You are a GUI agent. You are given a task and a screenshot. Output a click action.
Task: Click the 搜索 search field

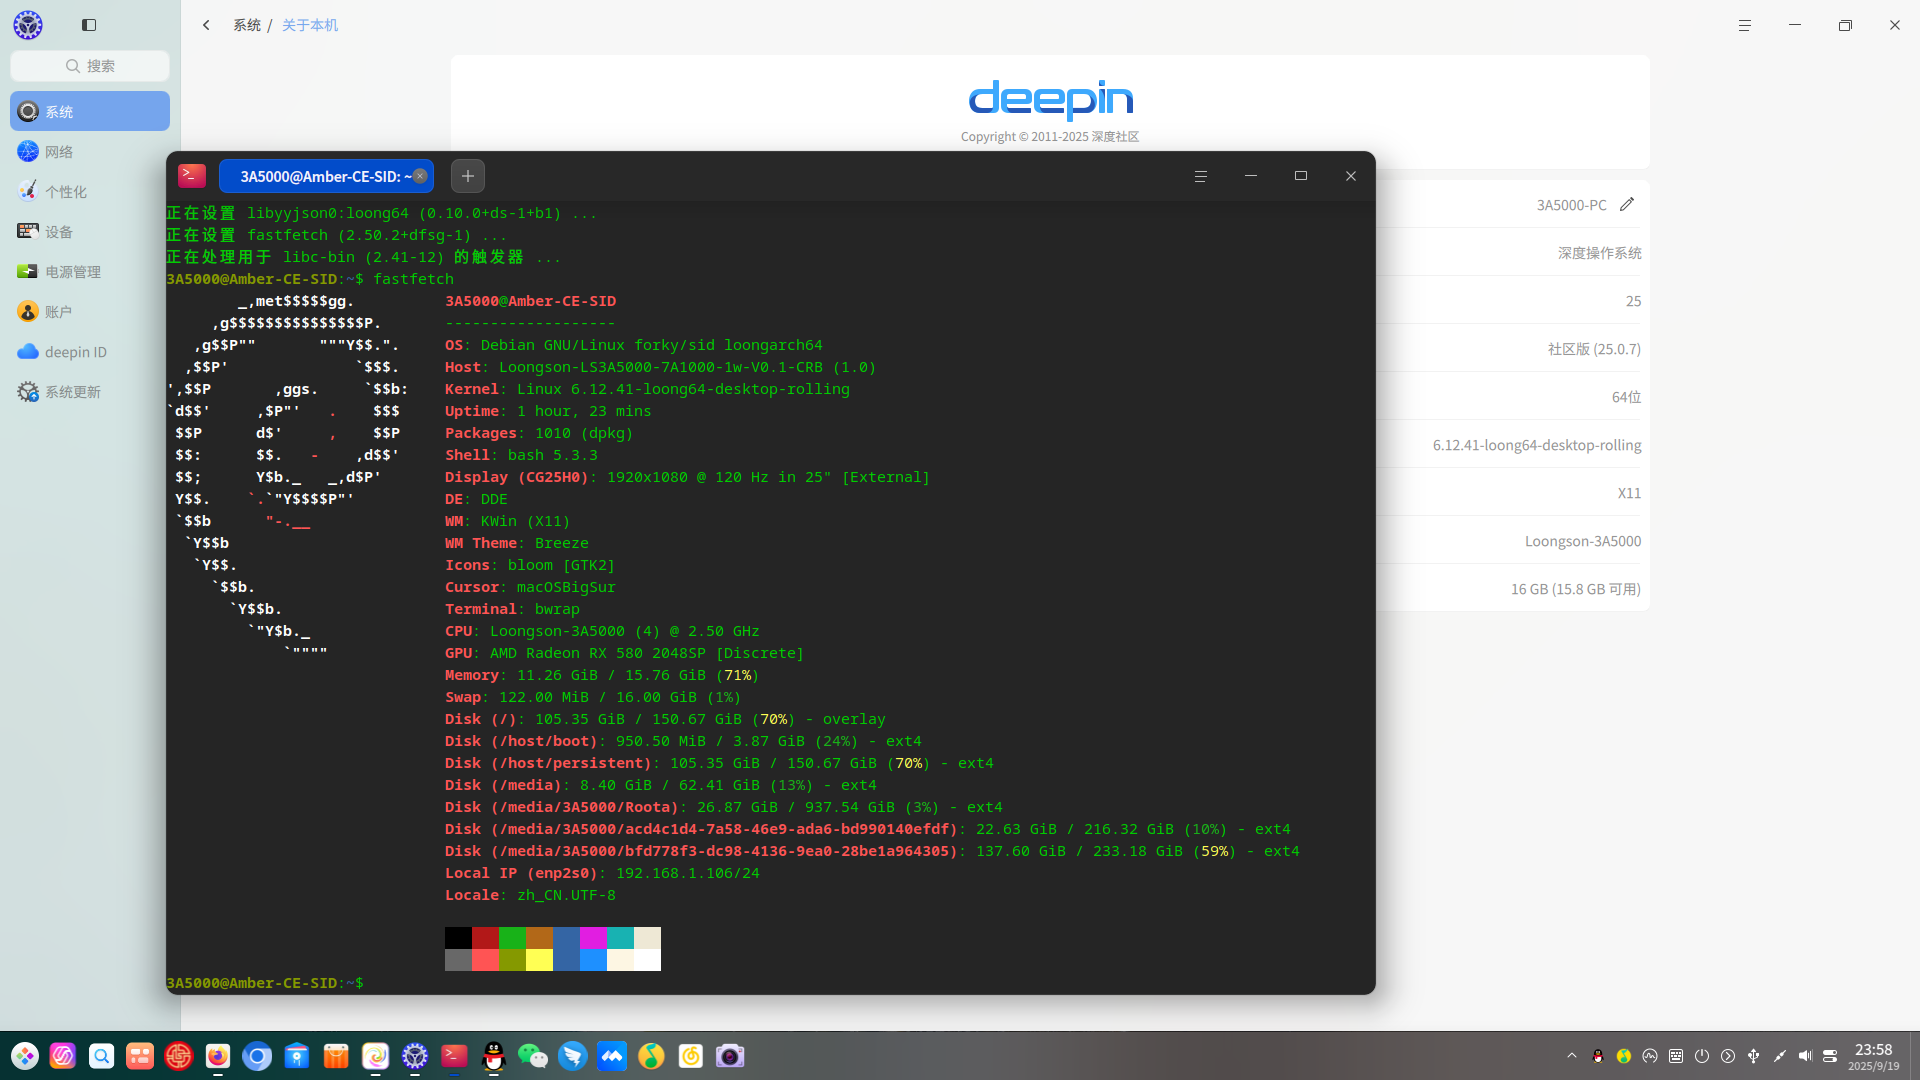pyautogui.click(x=90, y=66)
